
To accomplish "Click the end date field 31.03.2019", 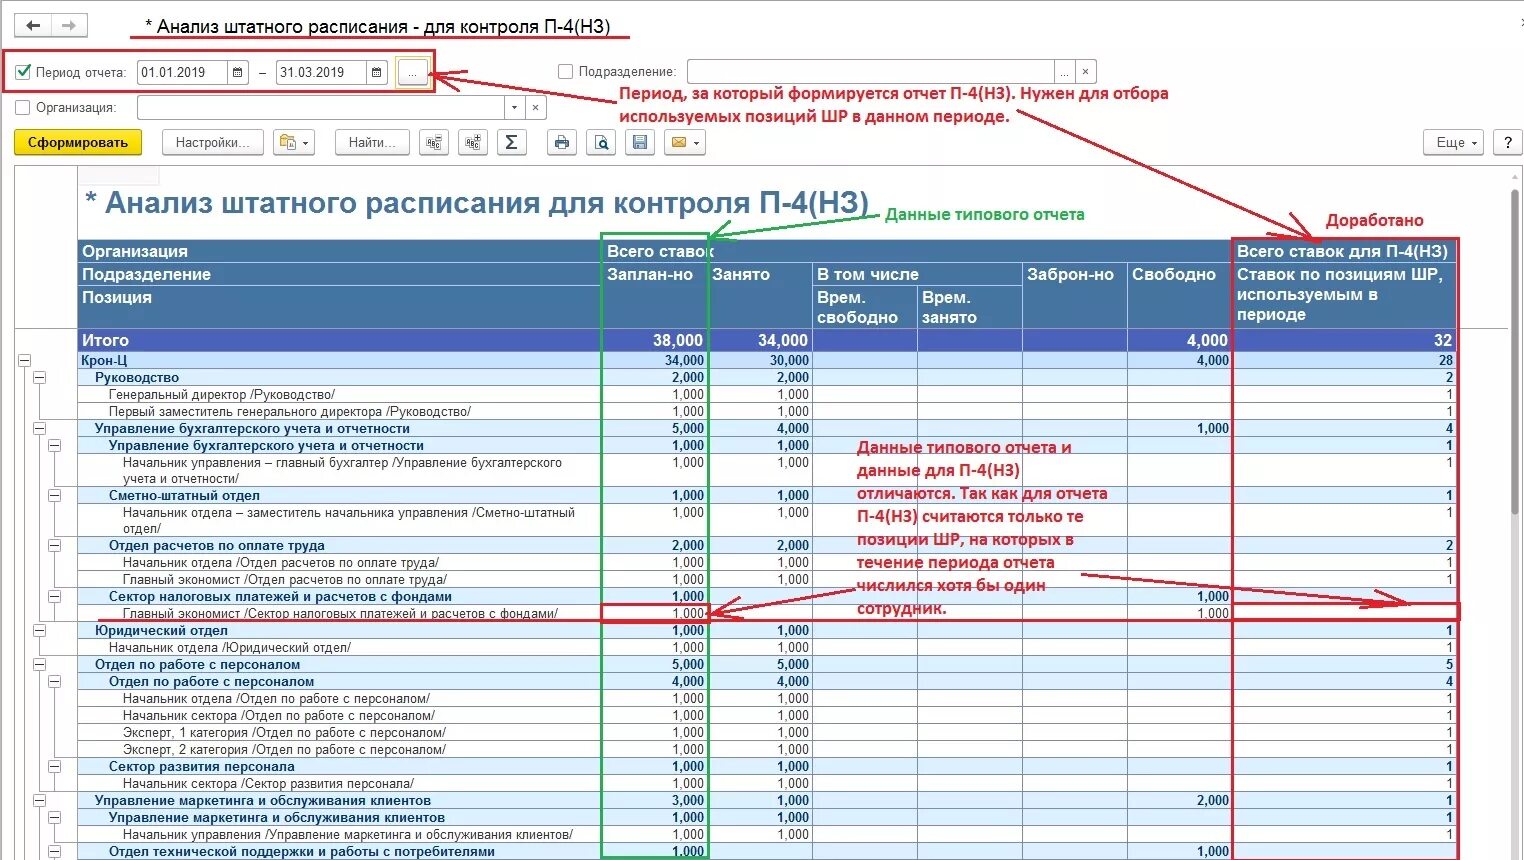I will tap(321, 72).
